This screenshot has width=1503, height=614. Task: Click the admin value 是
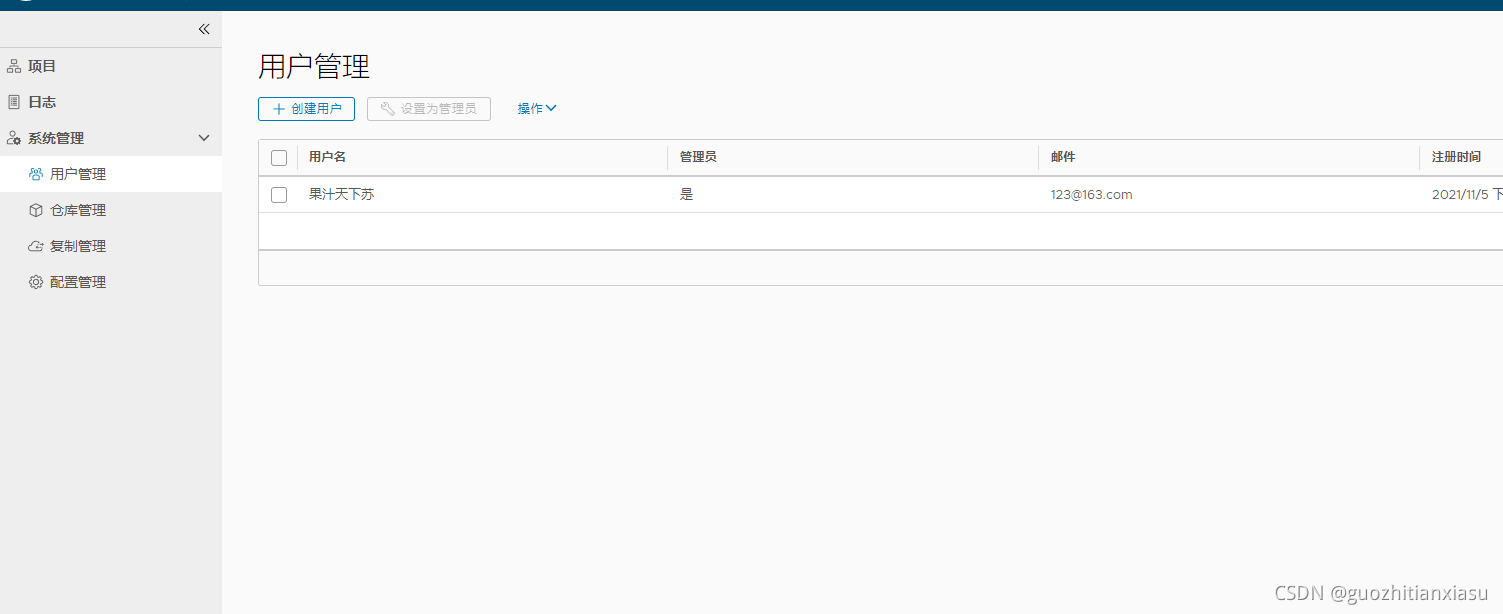point(686,195)
